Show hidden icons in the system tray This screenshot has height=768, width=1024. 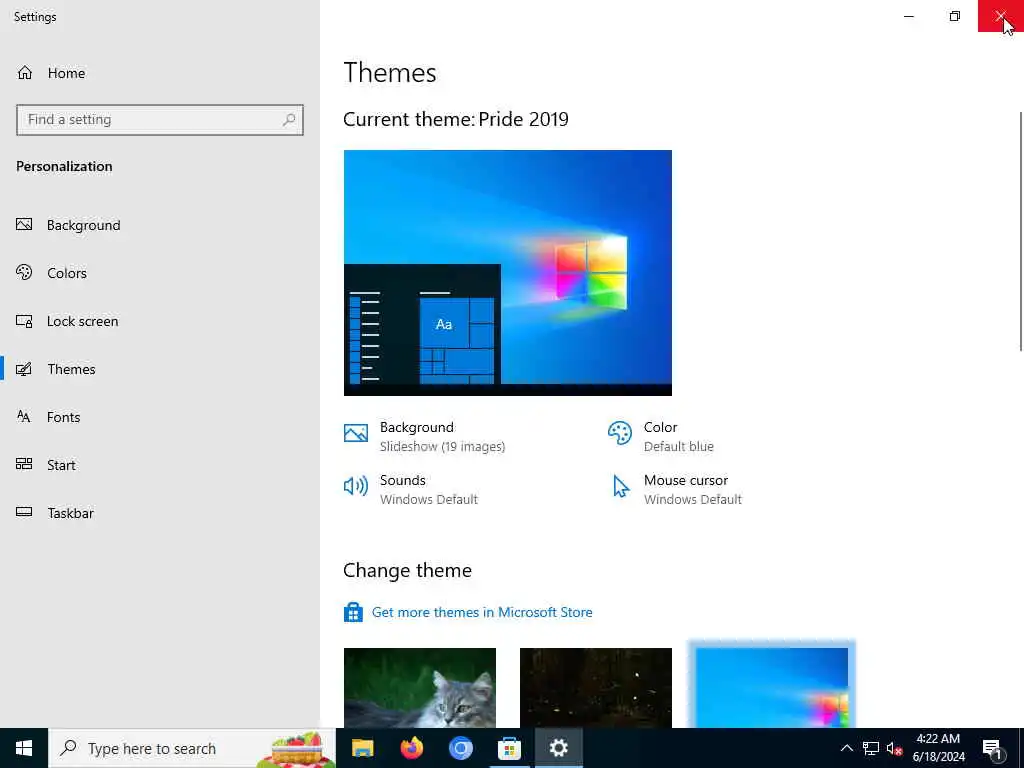click(x=846, y=748)
